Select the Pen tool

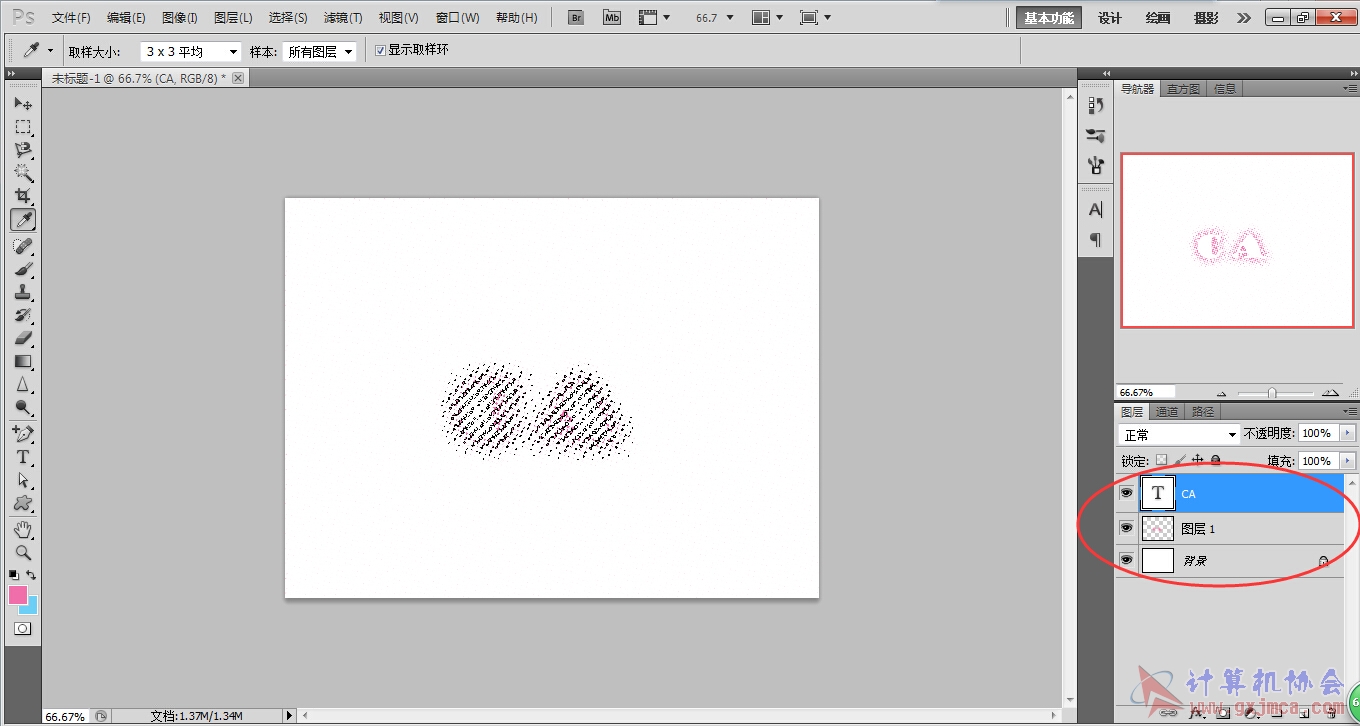tap(23, 434)
